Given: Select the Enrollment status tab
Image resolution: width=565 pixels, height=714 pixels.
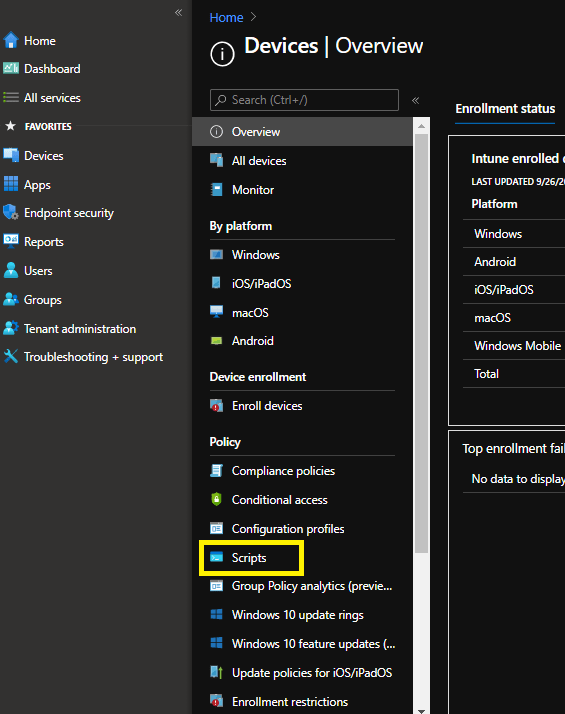Looking at the screenshot, I should (x=505, y=109).
